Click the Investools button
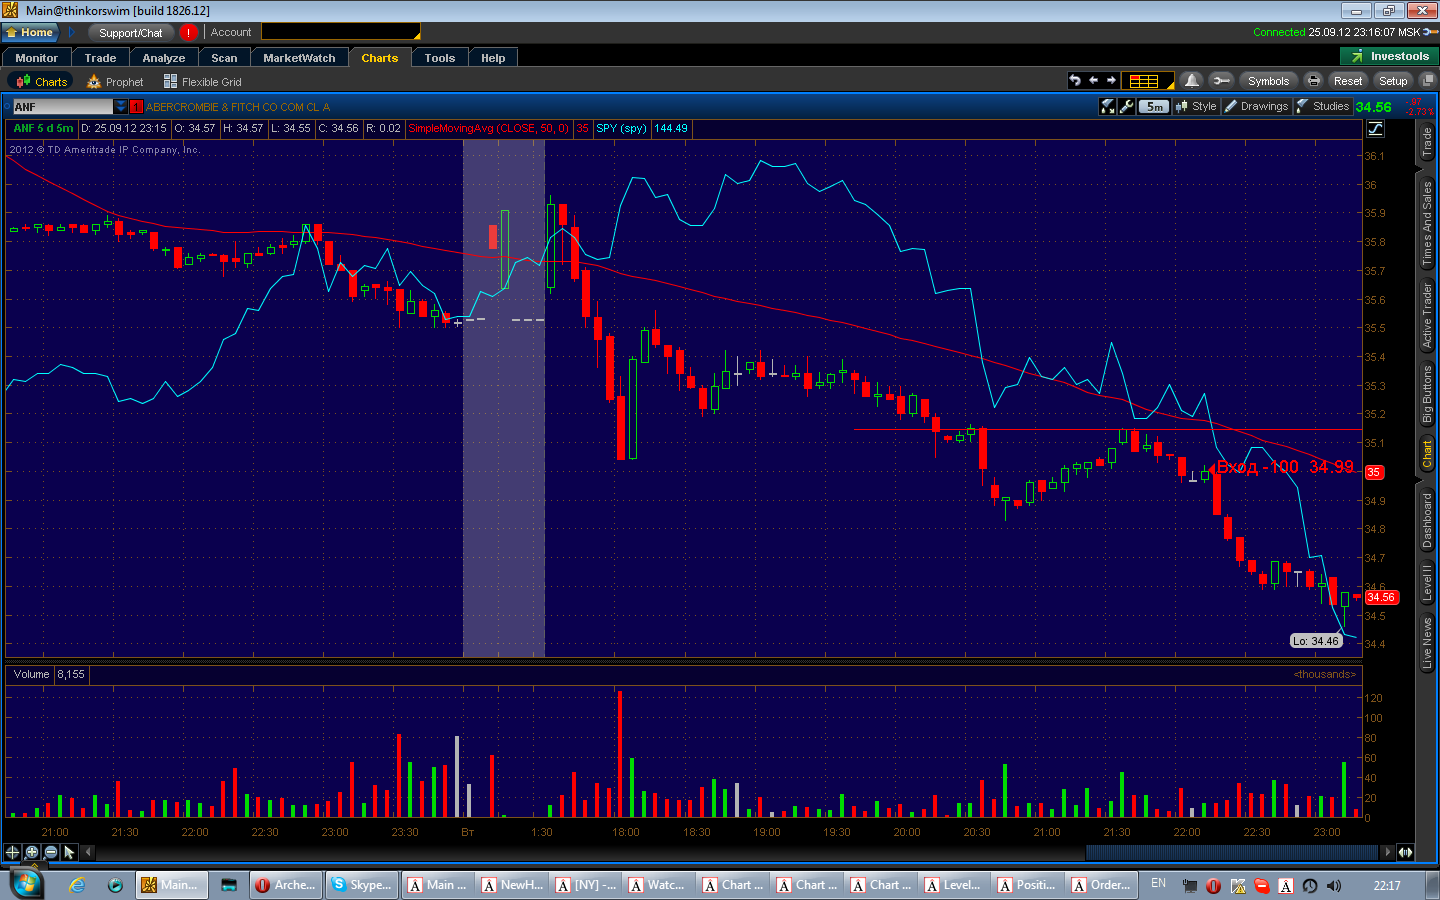The width and height of the screenshot is (1440, 900). pyautogui.click(x=1389, y=56)
